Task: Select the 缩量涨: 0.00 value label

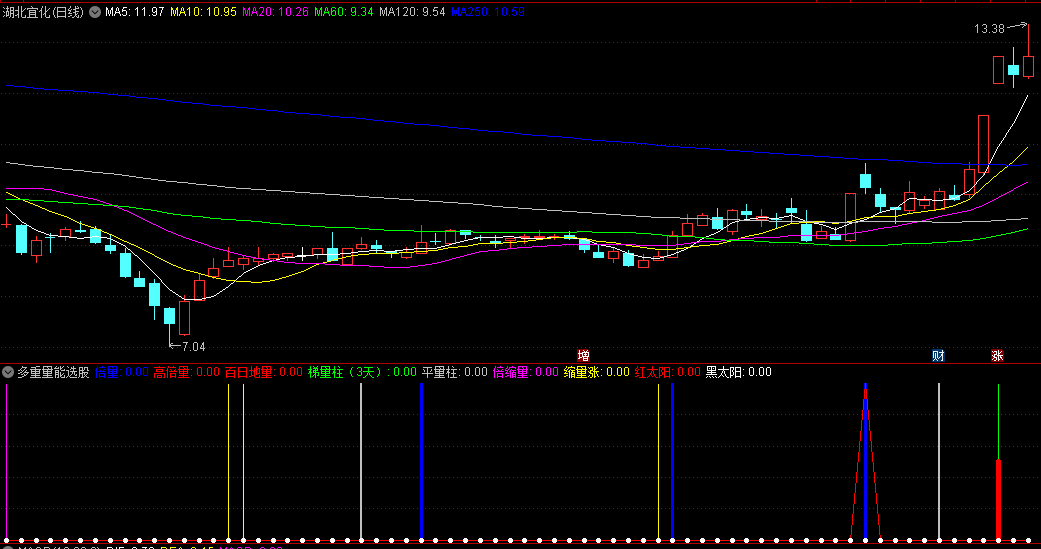Action: 596,372
